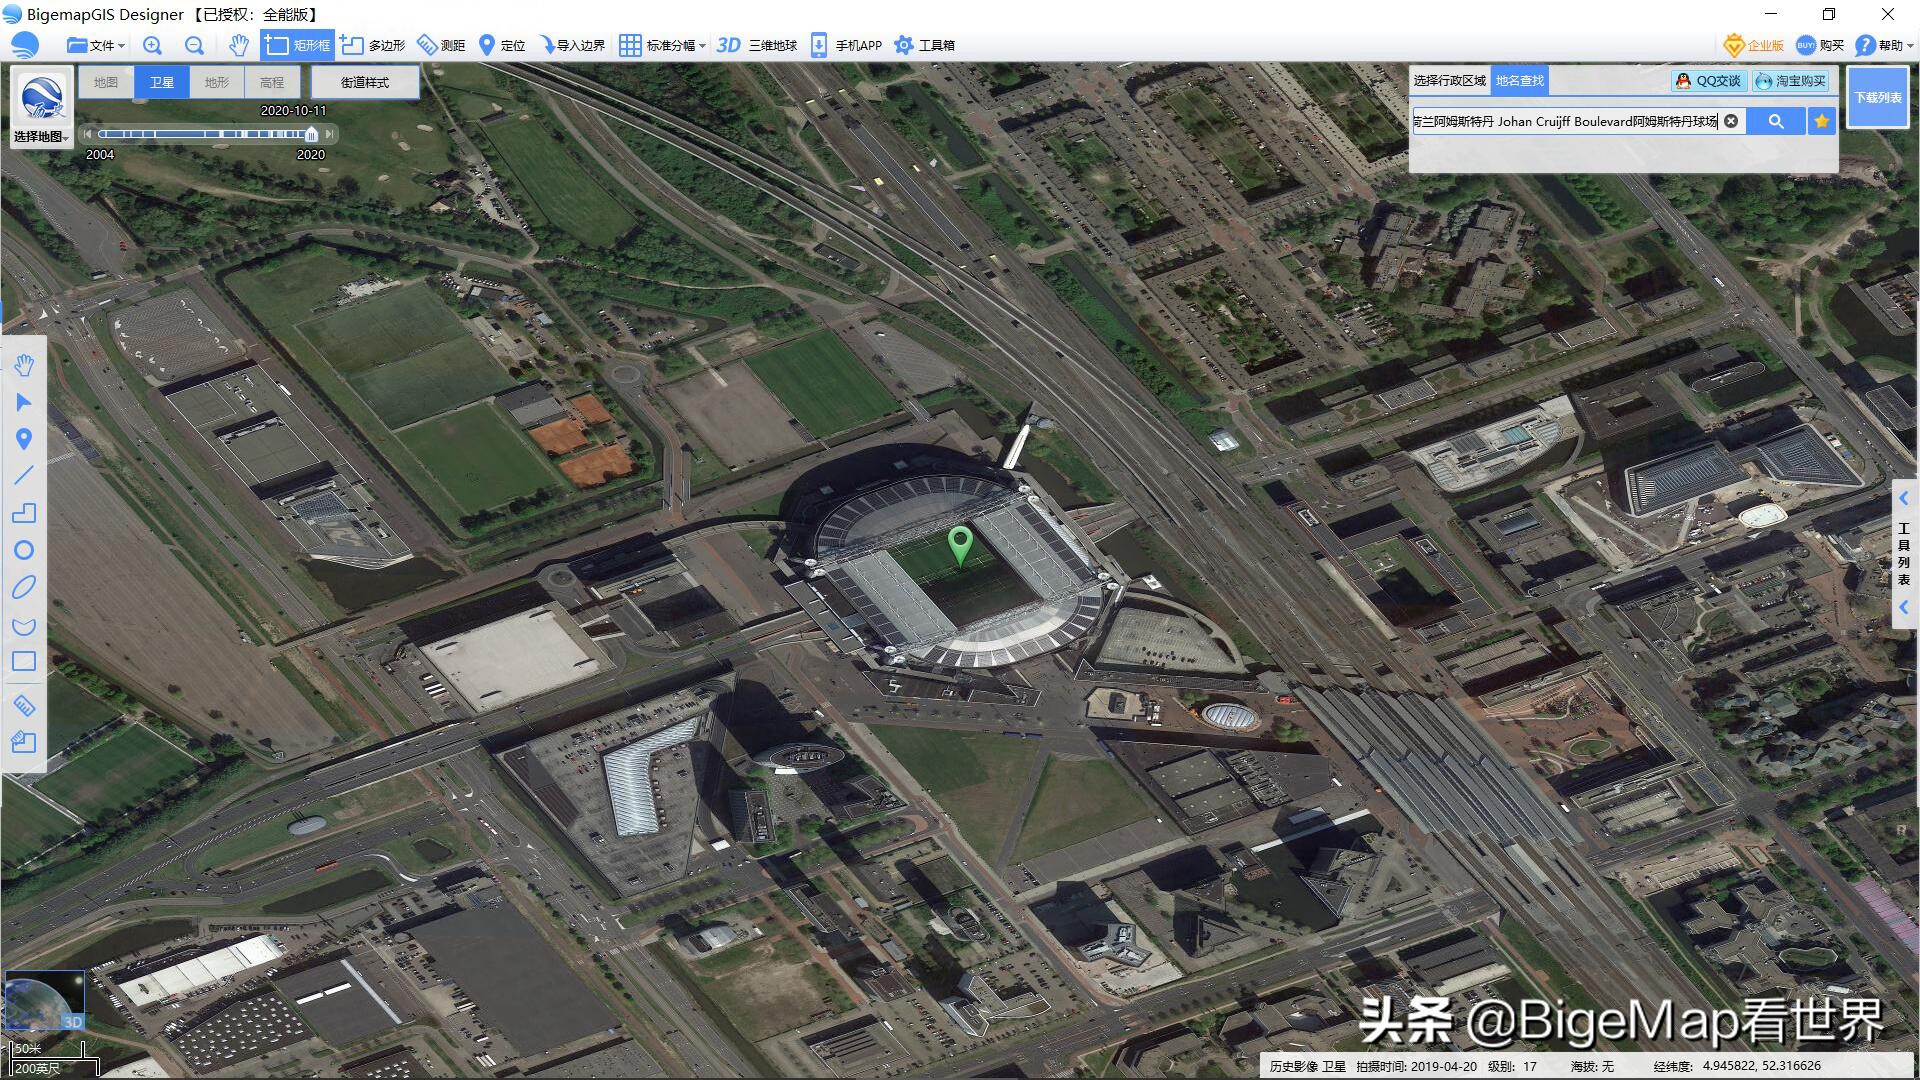Click the zoom in magnifier icon
This screenshot has width=1920, height=1080.
pos(152,45)
